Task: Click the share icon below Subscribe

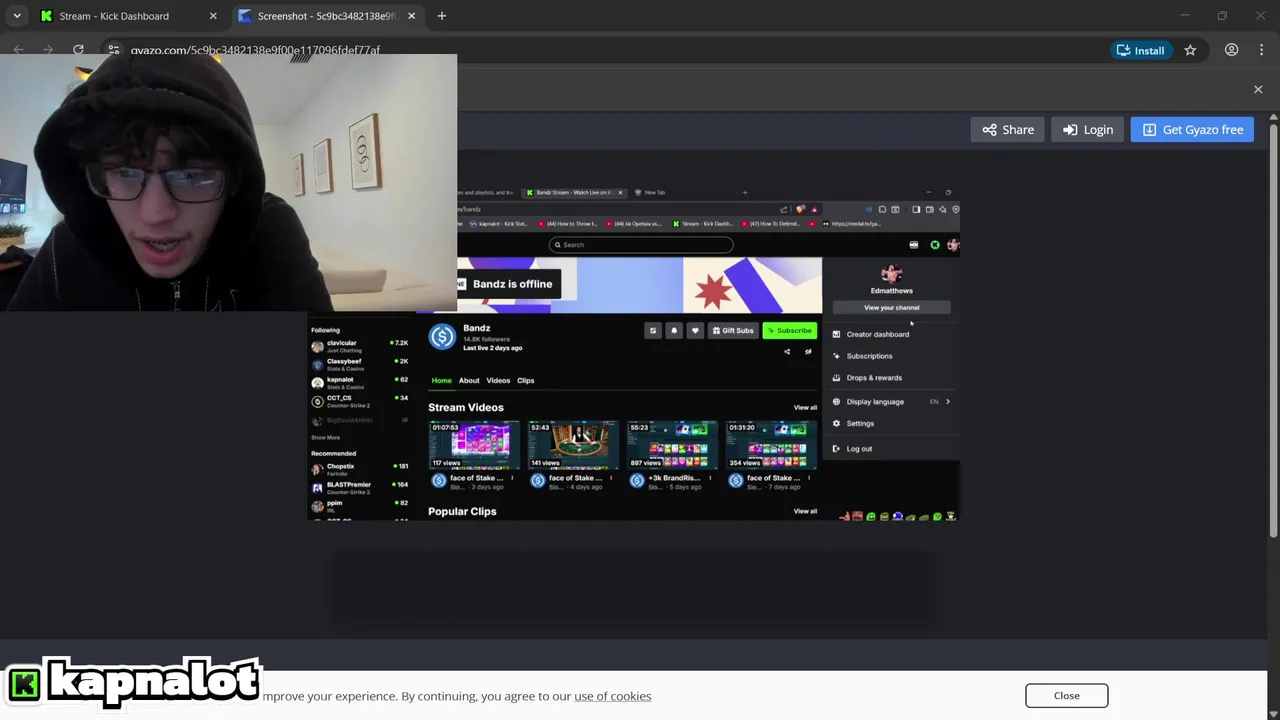Action: click(x=787, y=352)
